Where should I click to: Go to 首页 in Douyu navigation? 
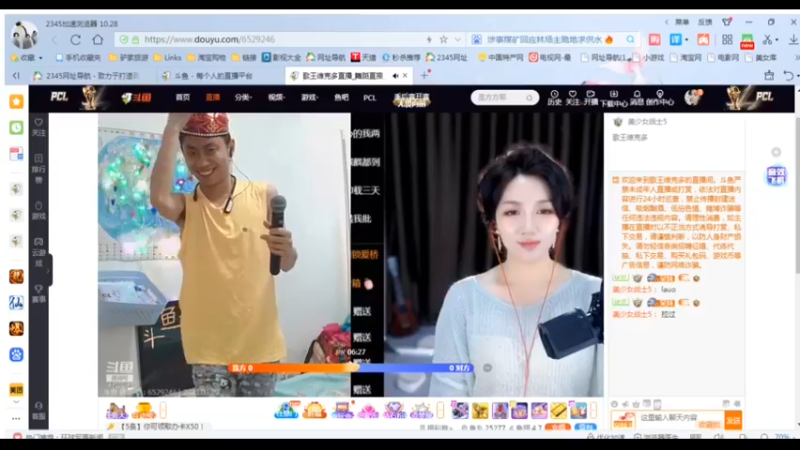(183, 97)
